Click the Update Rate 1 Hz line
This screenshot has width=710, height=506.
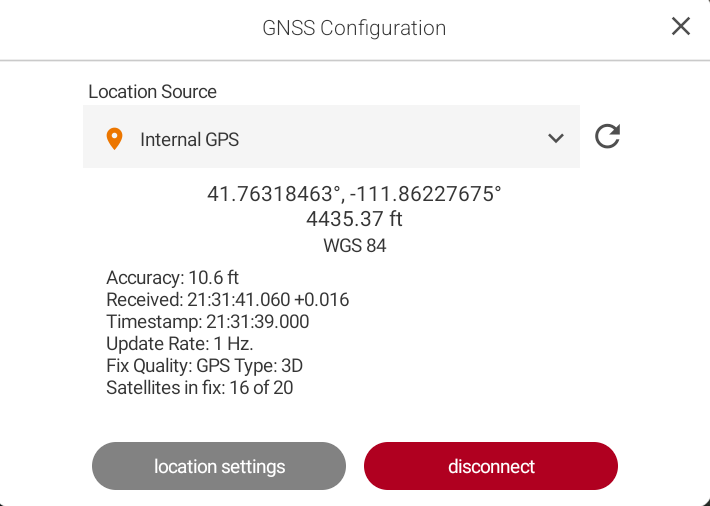click(x=172, y=344)
